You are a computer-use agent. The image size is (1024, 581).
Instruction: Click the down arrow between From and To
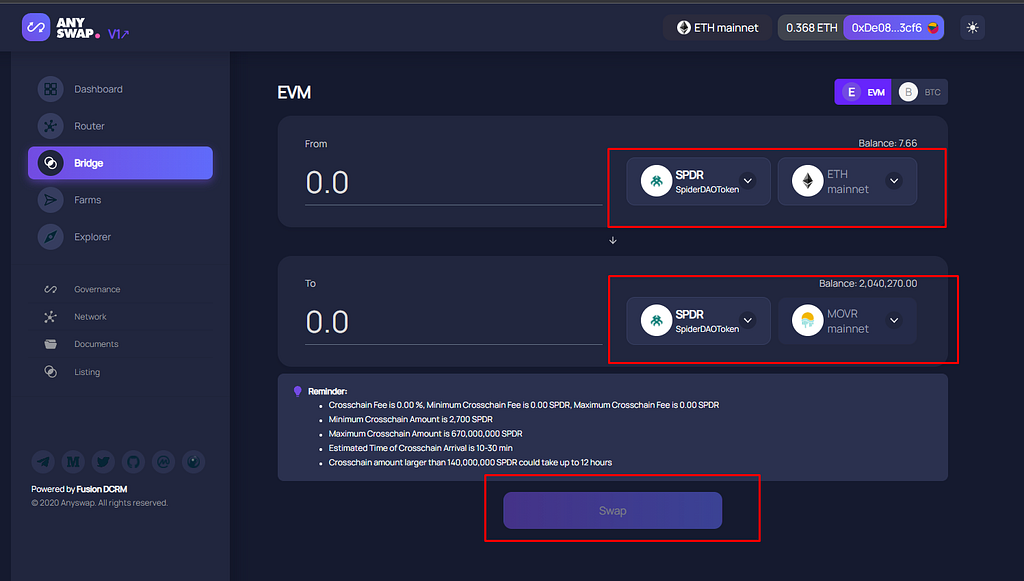click(613, 240)
